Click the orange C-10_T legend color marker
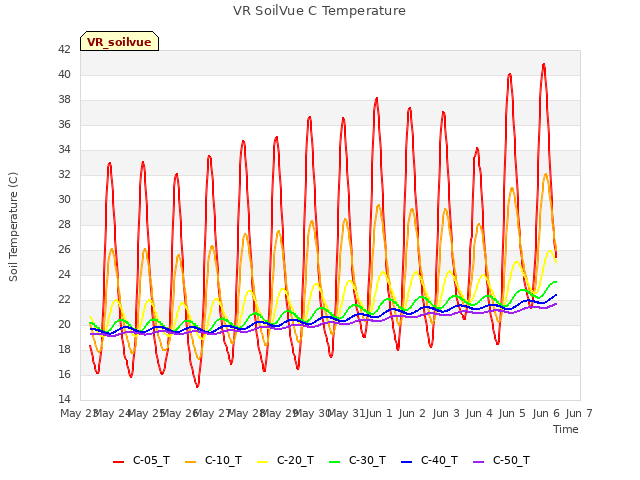 (x=191, y=462)
